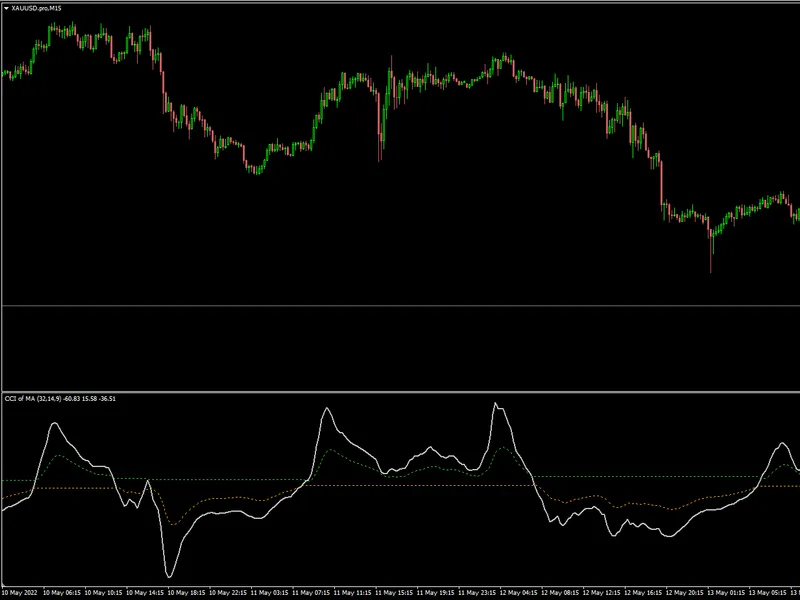Click the 12 May 04:15 time label
The height and width of the screenshot is (600, 800).
pos(519,593)
